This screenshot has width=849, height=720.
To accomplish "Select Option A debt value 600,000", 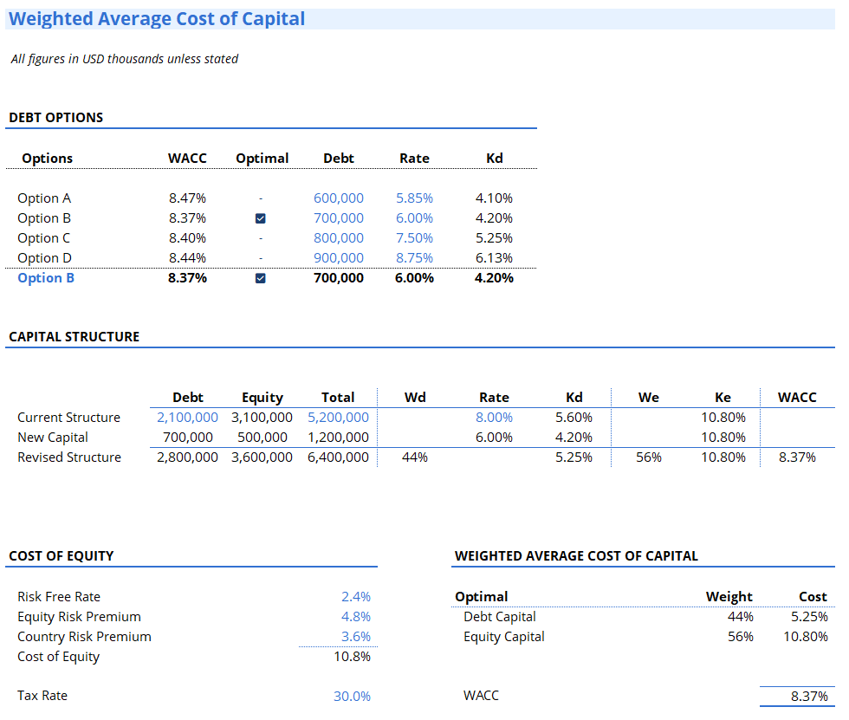I will [x=339, y=199].
